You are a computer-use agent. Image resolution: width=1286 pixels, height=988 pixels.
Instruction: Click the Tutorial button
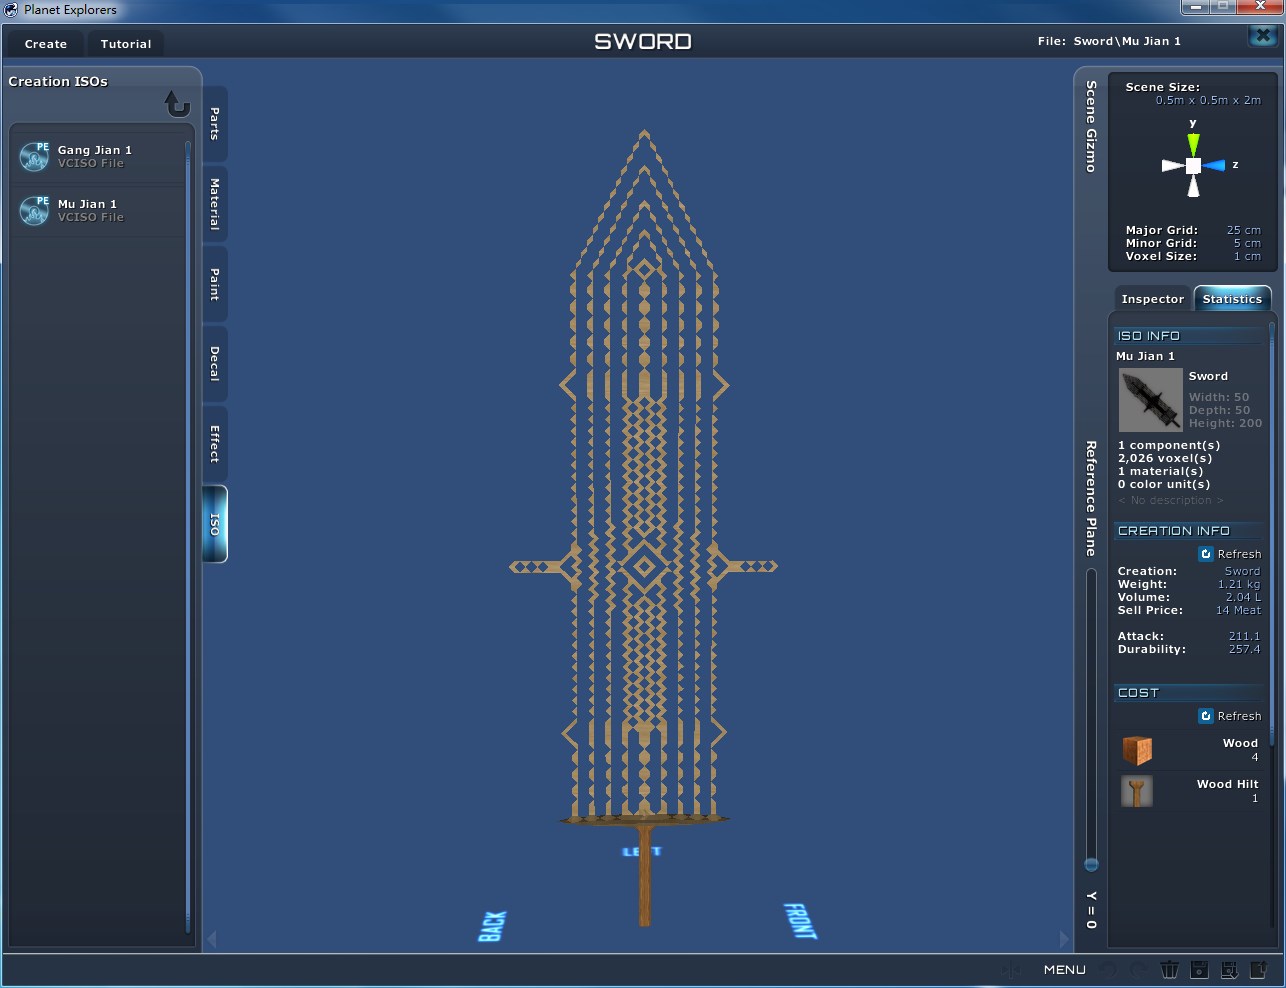click(126, 44)
